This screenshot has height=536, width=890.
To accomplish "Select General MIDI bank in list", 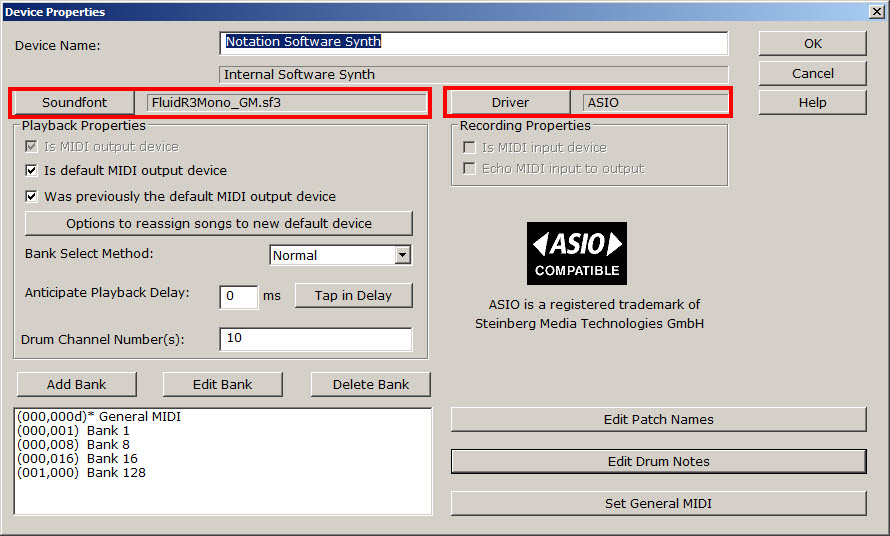I will click(99, 416).
